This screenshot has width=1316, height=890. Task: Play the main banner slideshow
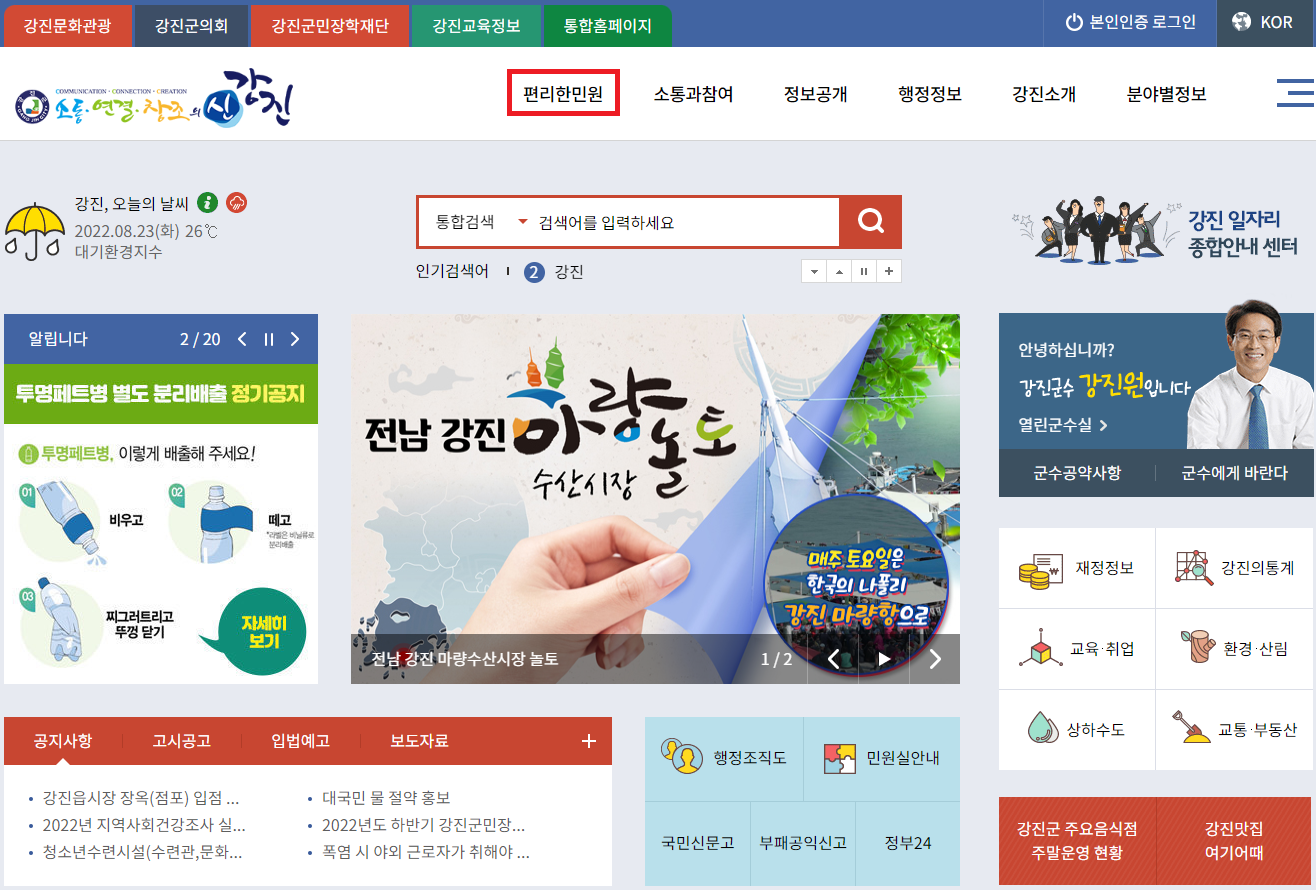pos(884,659)
